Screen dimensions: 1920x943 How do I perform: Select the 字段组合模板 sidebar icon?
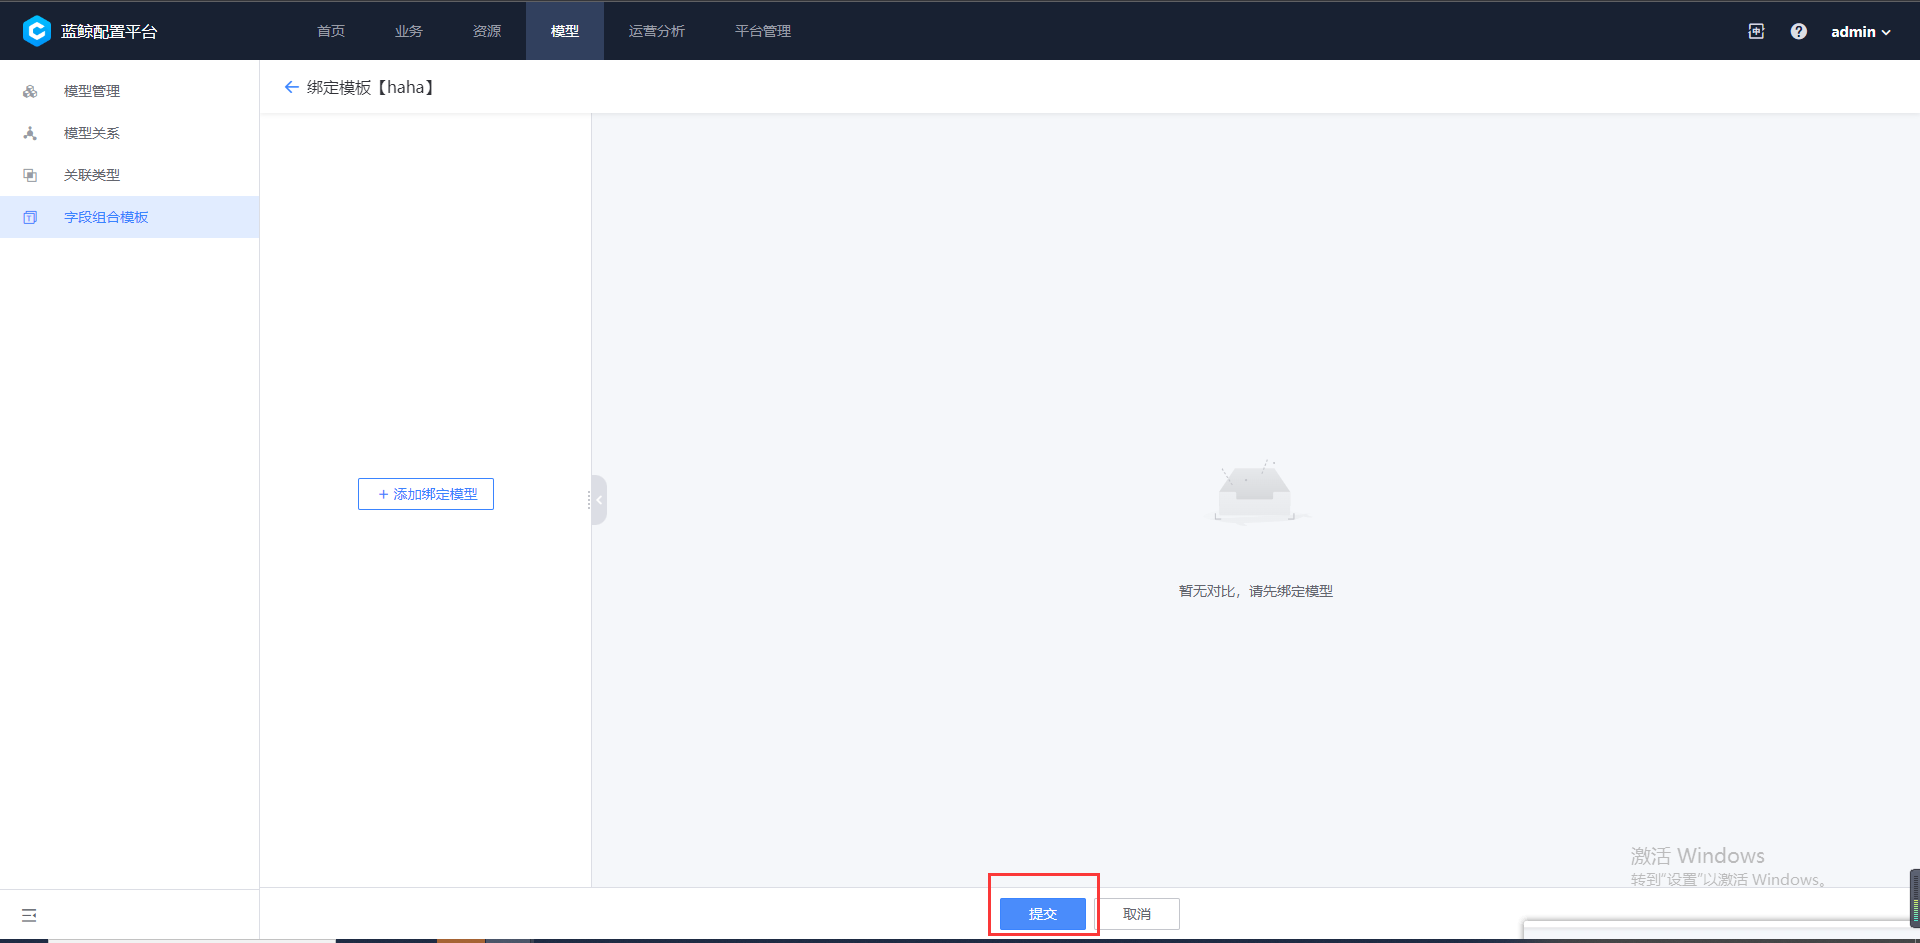tap(30, 217)
